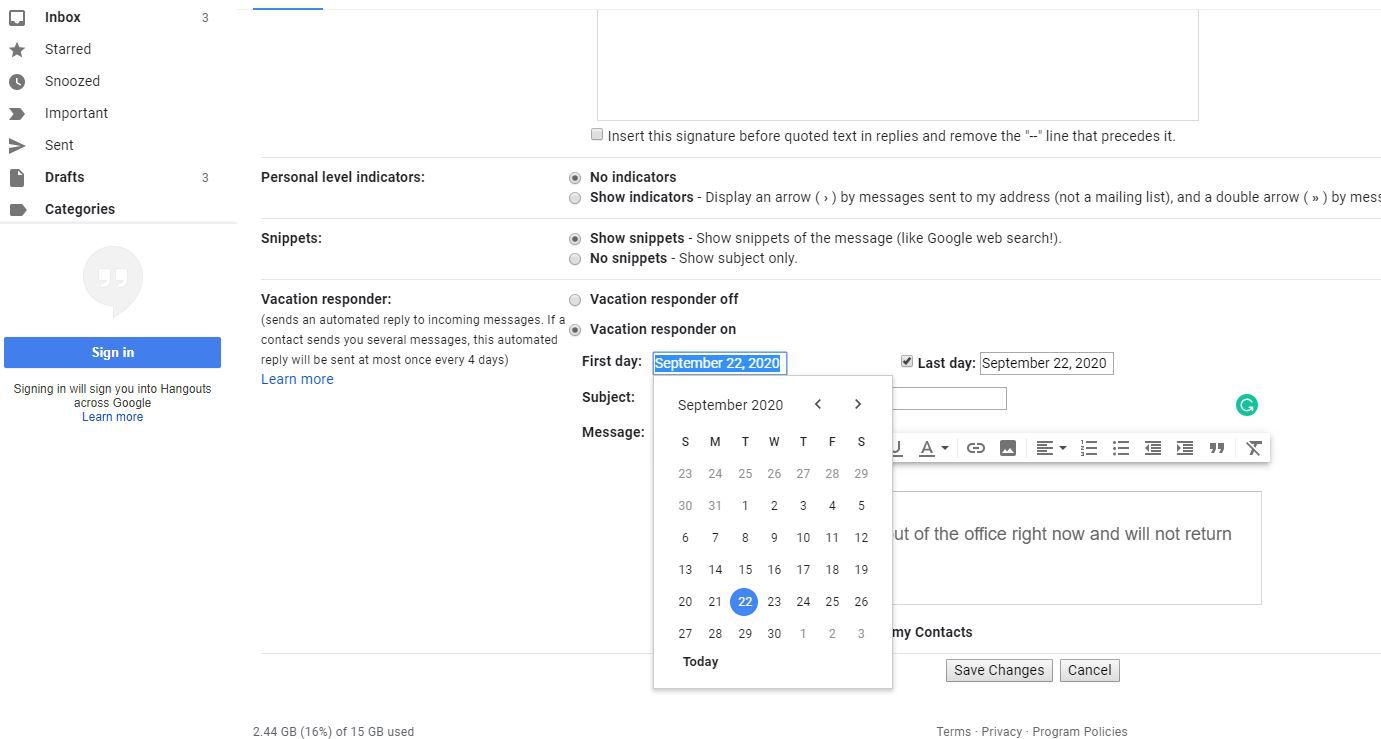The width and height of the screenshot is (1381, 739).
Task: Click the First day date field
Action: [720, 363]
